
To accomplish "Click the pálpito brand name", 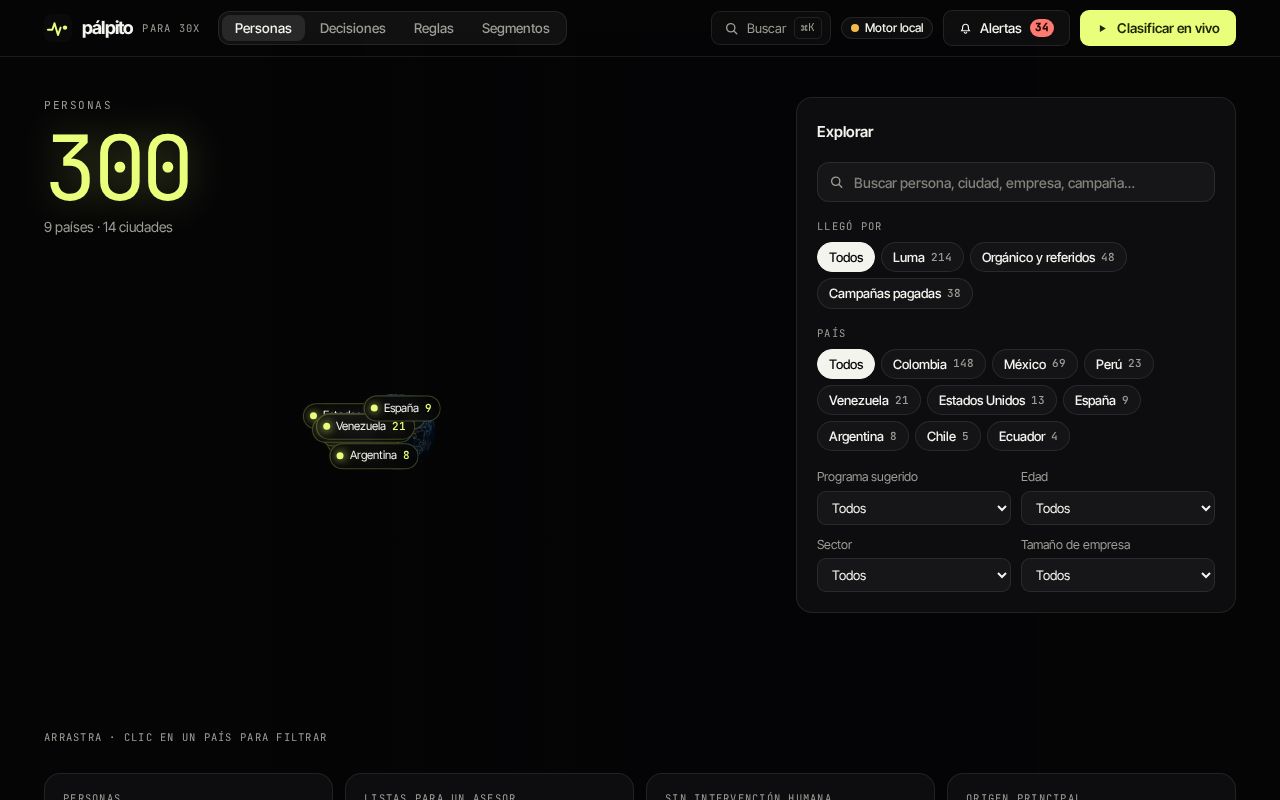I will pos(107,28).
